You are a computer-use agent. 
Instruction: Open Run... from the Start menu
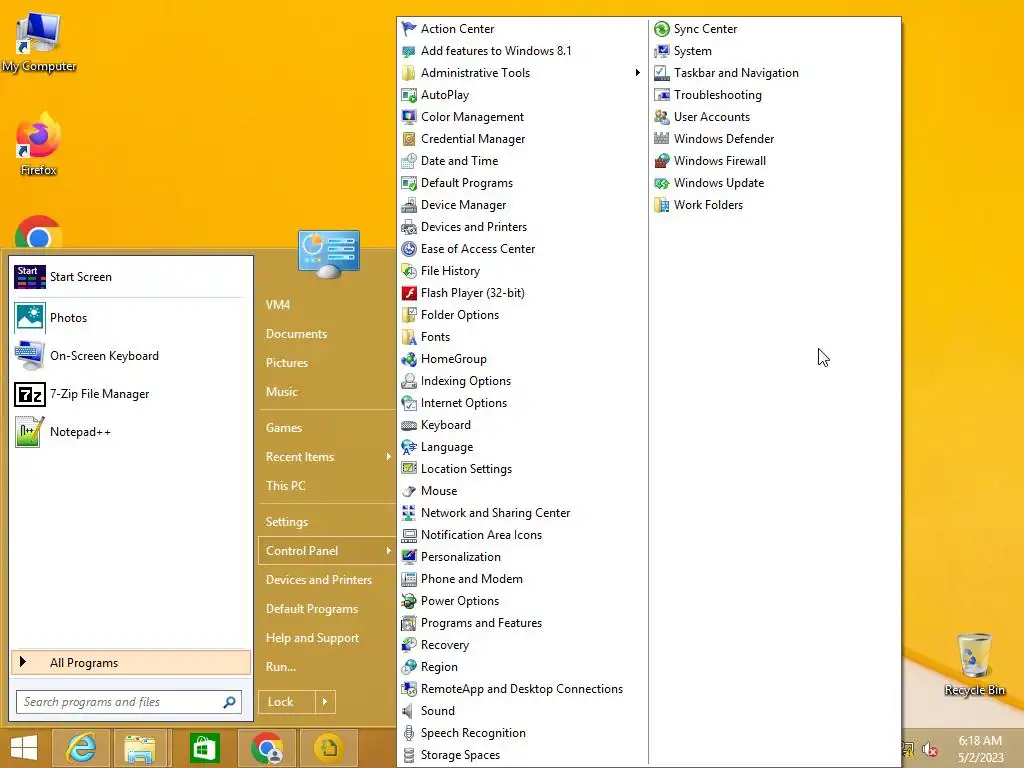pos(281,667)
